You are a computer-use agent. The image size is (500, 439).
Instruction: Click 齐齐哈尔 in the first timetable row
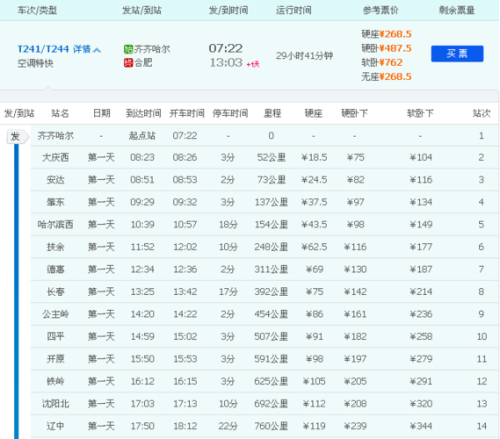click(x=55, y=136)
